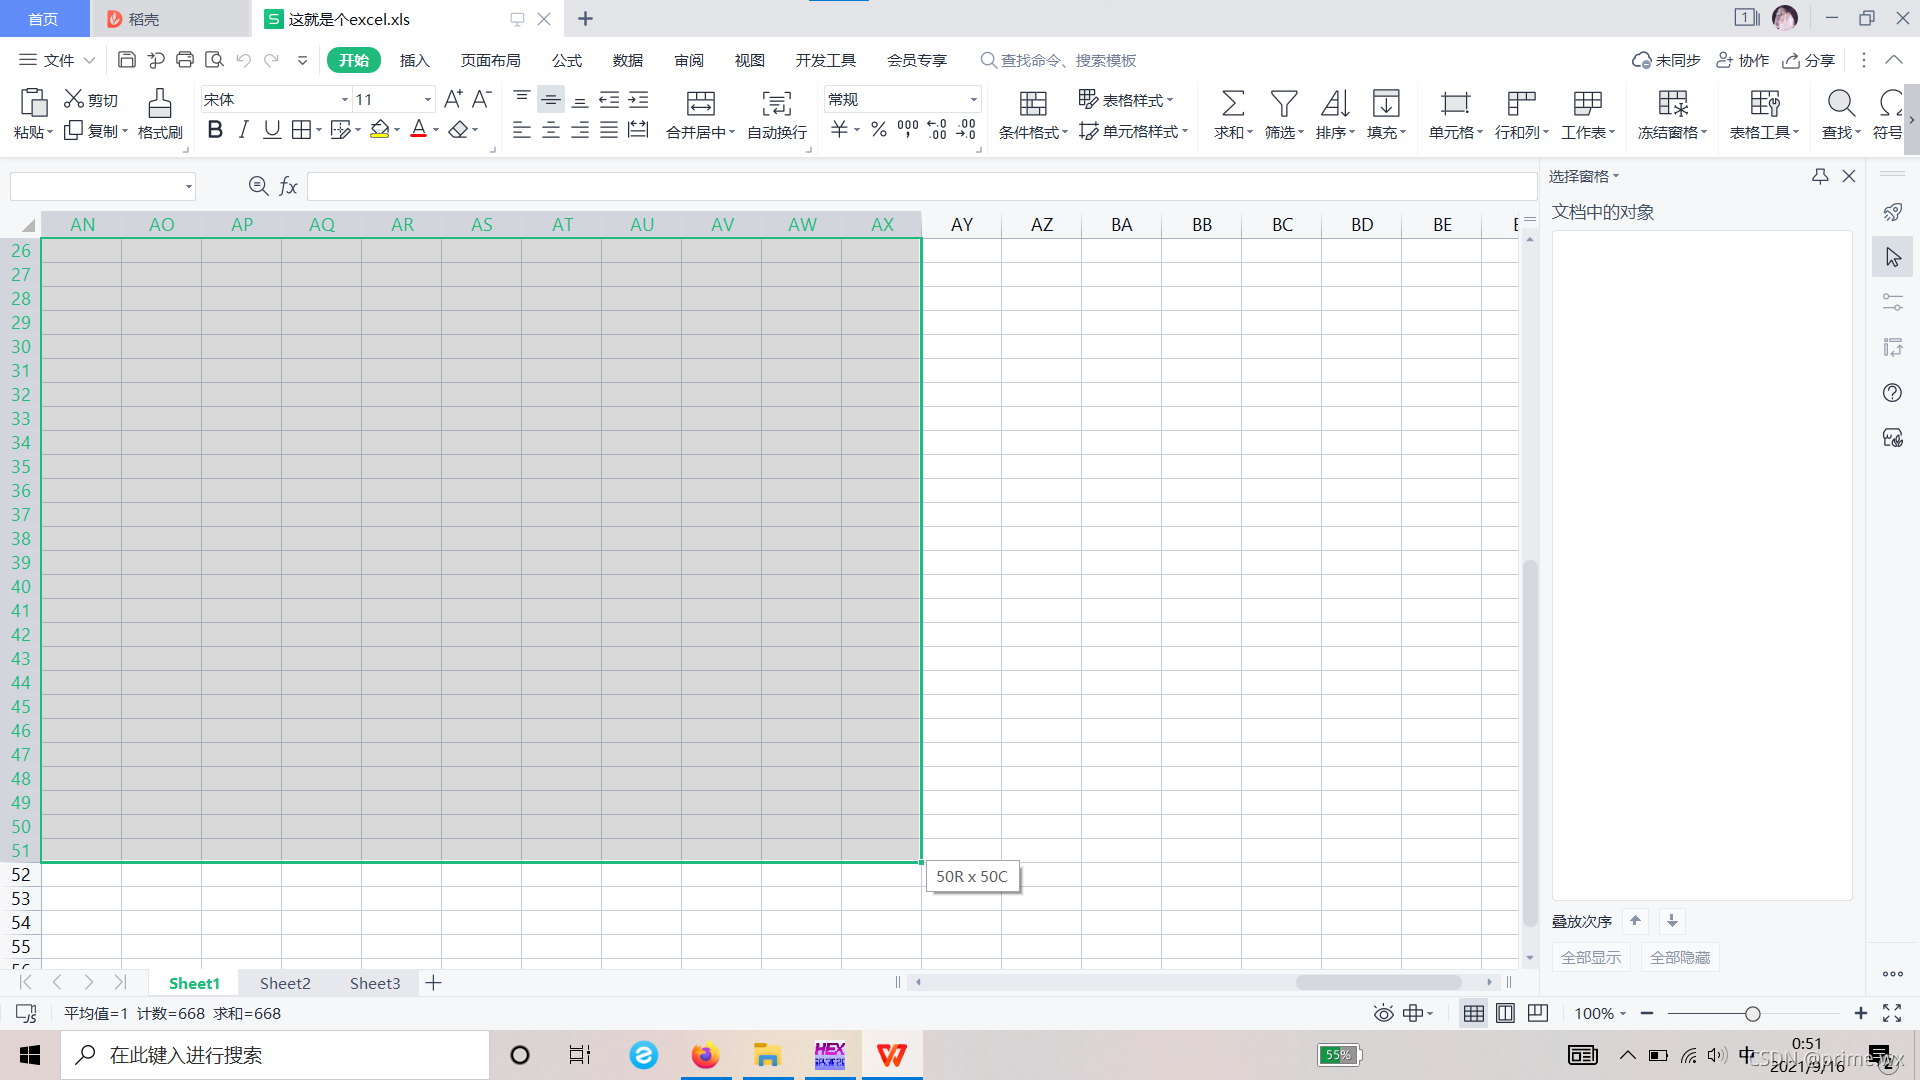Expand the number format dropdown (常规)

coord(973,99)
